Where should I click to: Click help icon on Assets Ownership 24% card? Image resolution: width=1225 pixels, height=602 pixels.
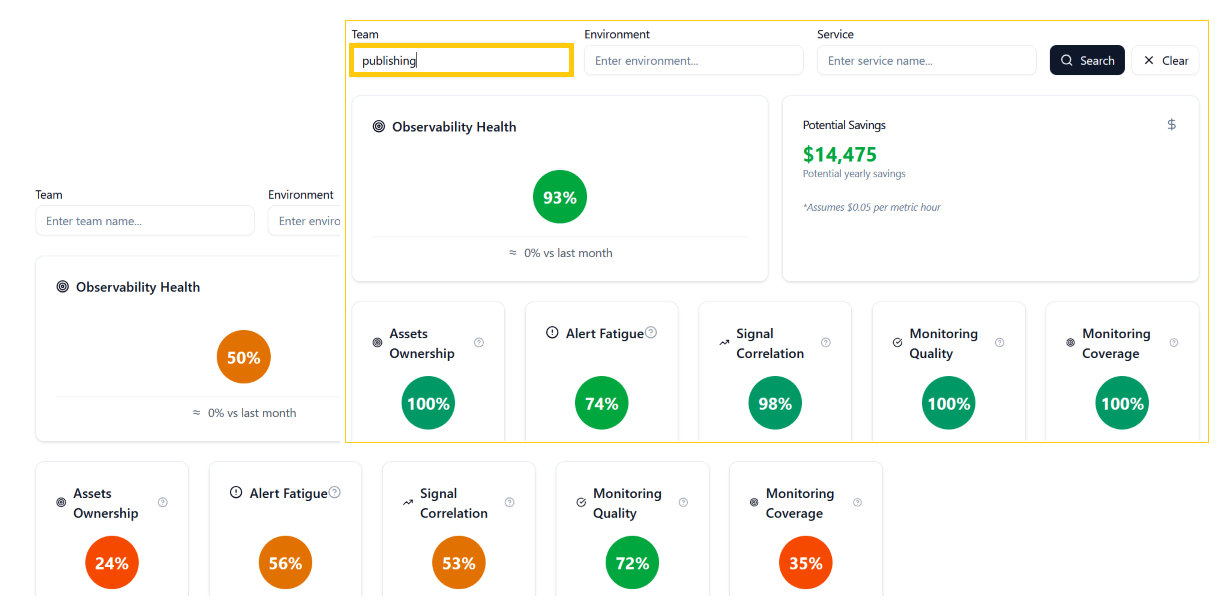click(x=163, y=503)
